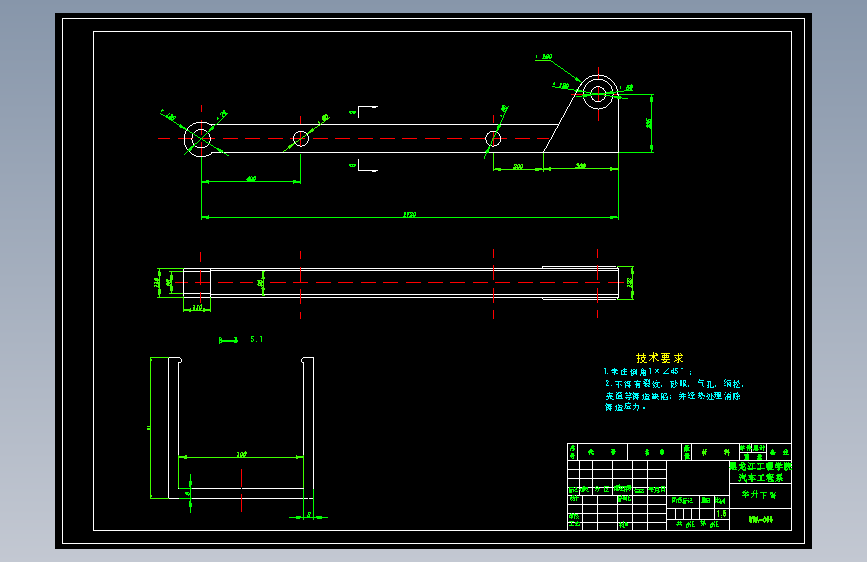Click the 汽车工程系 text in title block
This screenshot has width=867, height=562.
(761, 477)
